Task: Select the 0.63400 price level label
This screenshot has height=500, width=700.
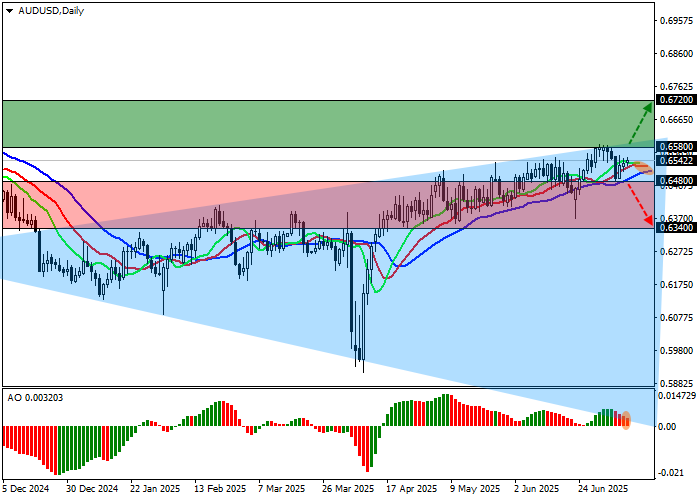Action: tap(677, 228)
